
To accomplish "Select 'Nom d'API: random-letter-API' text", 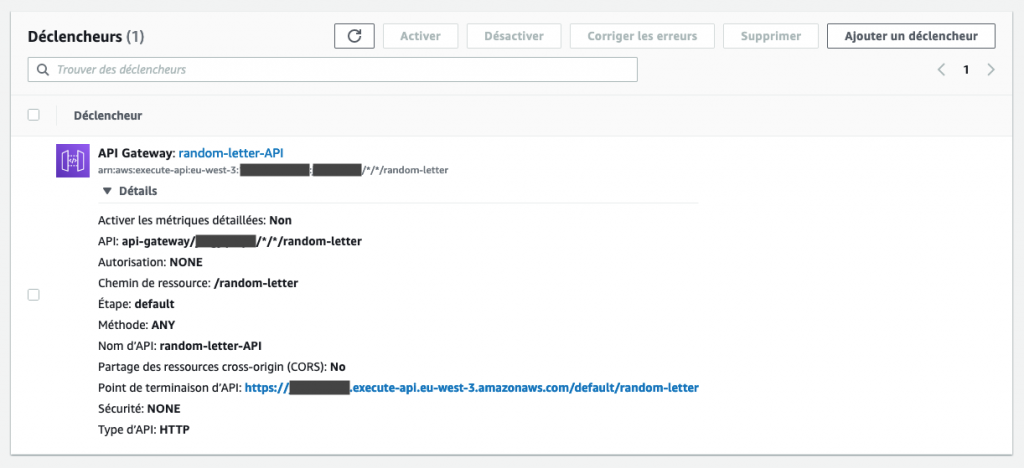I will tap(180, 346).
